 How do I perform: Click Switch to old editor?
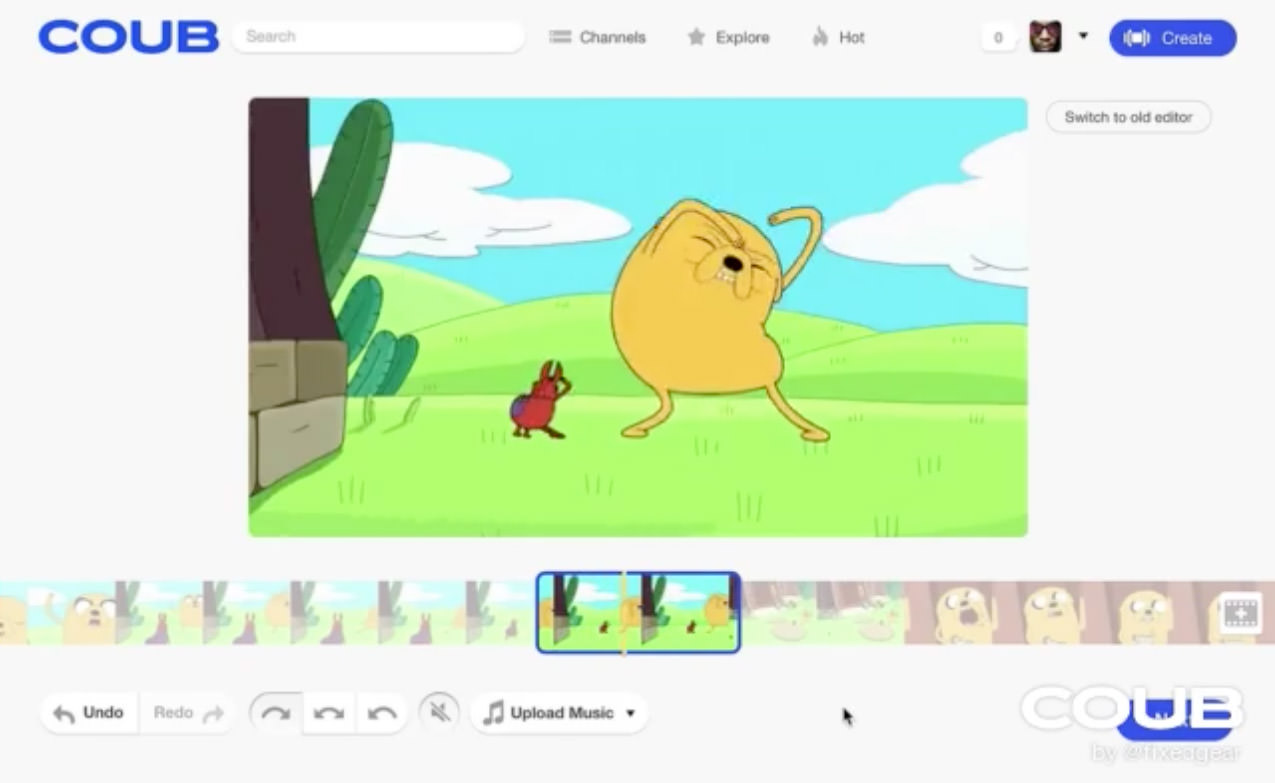pos(1128,117)
